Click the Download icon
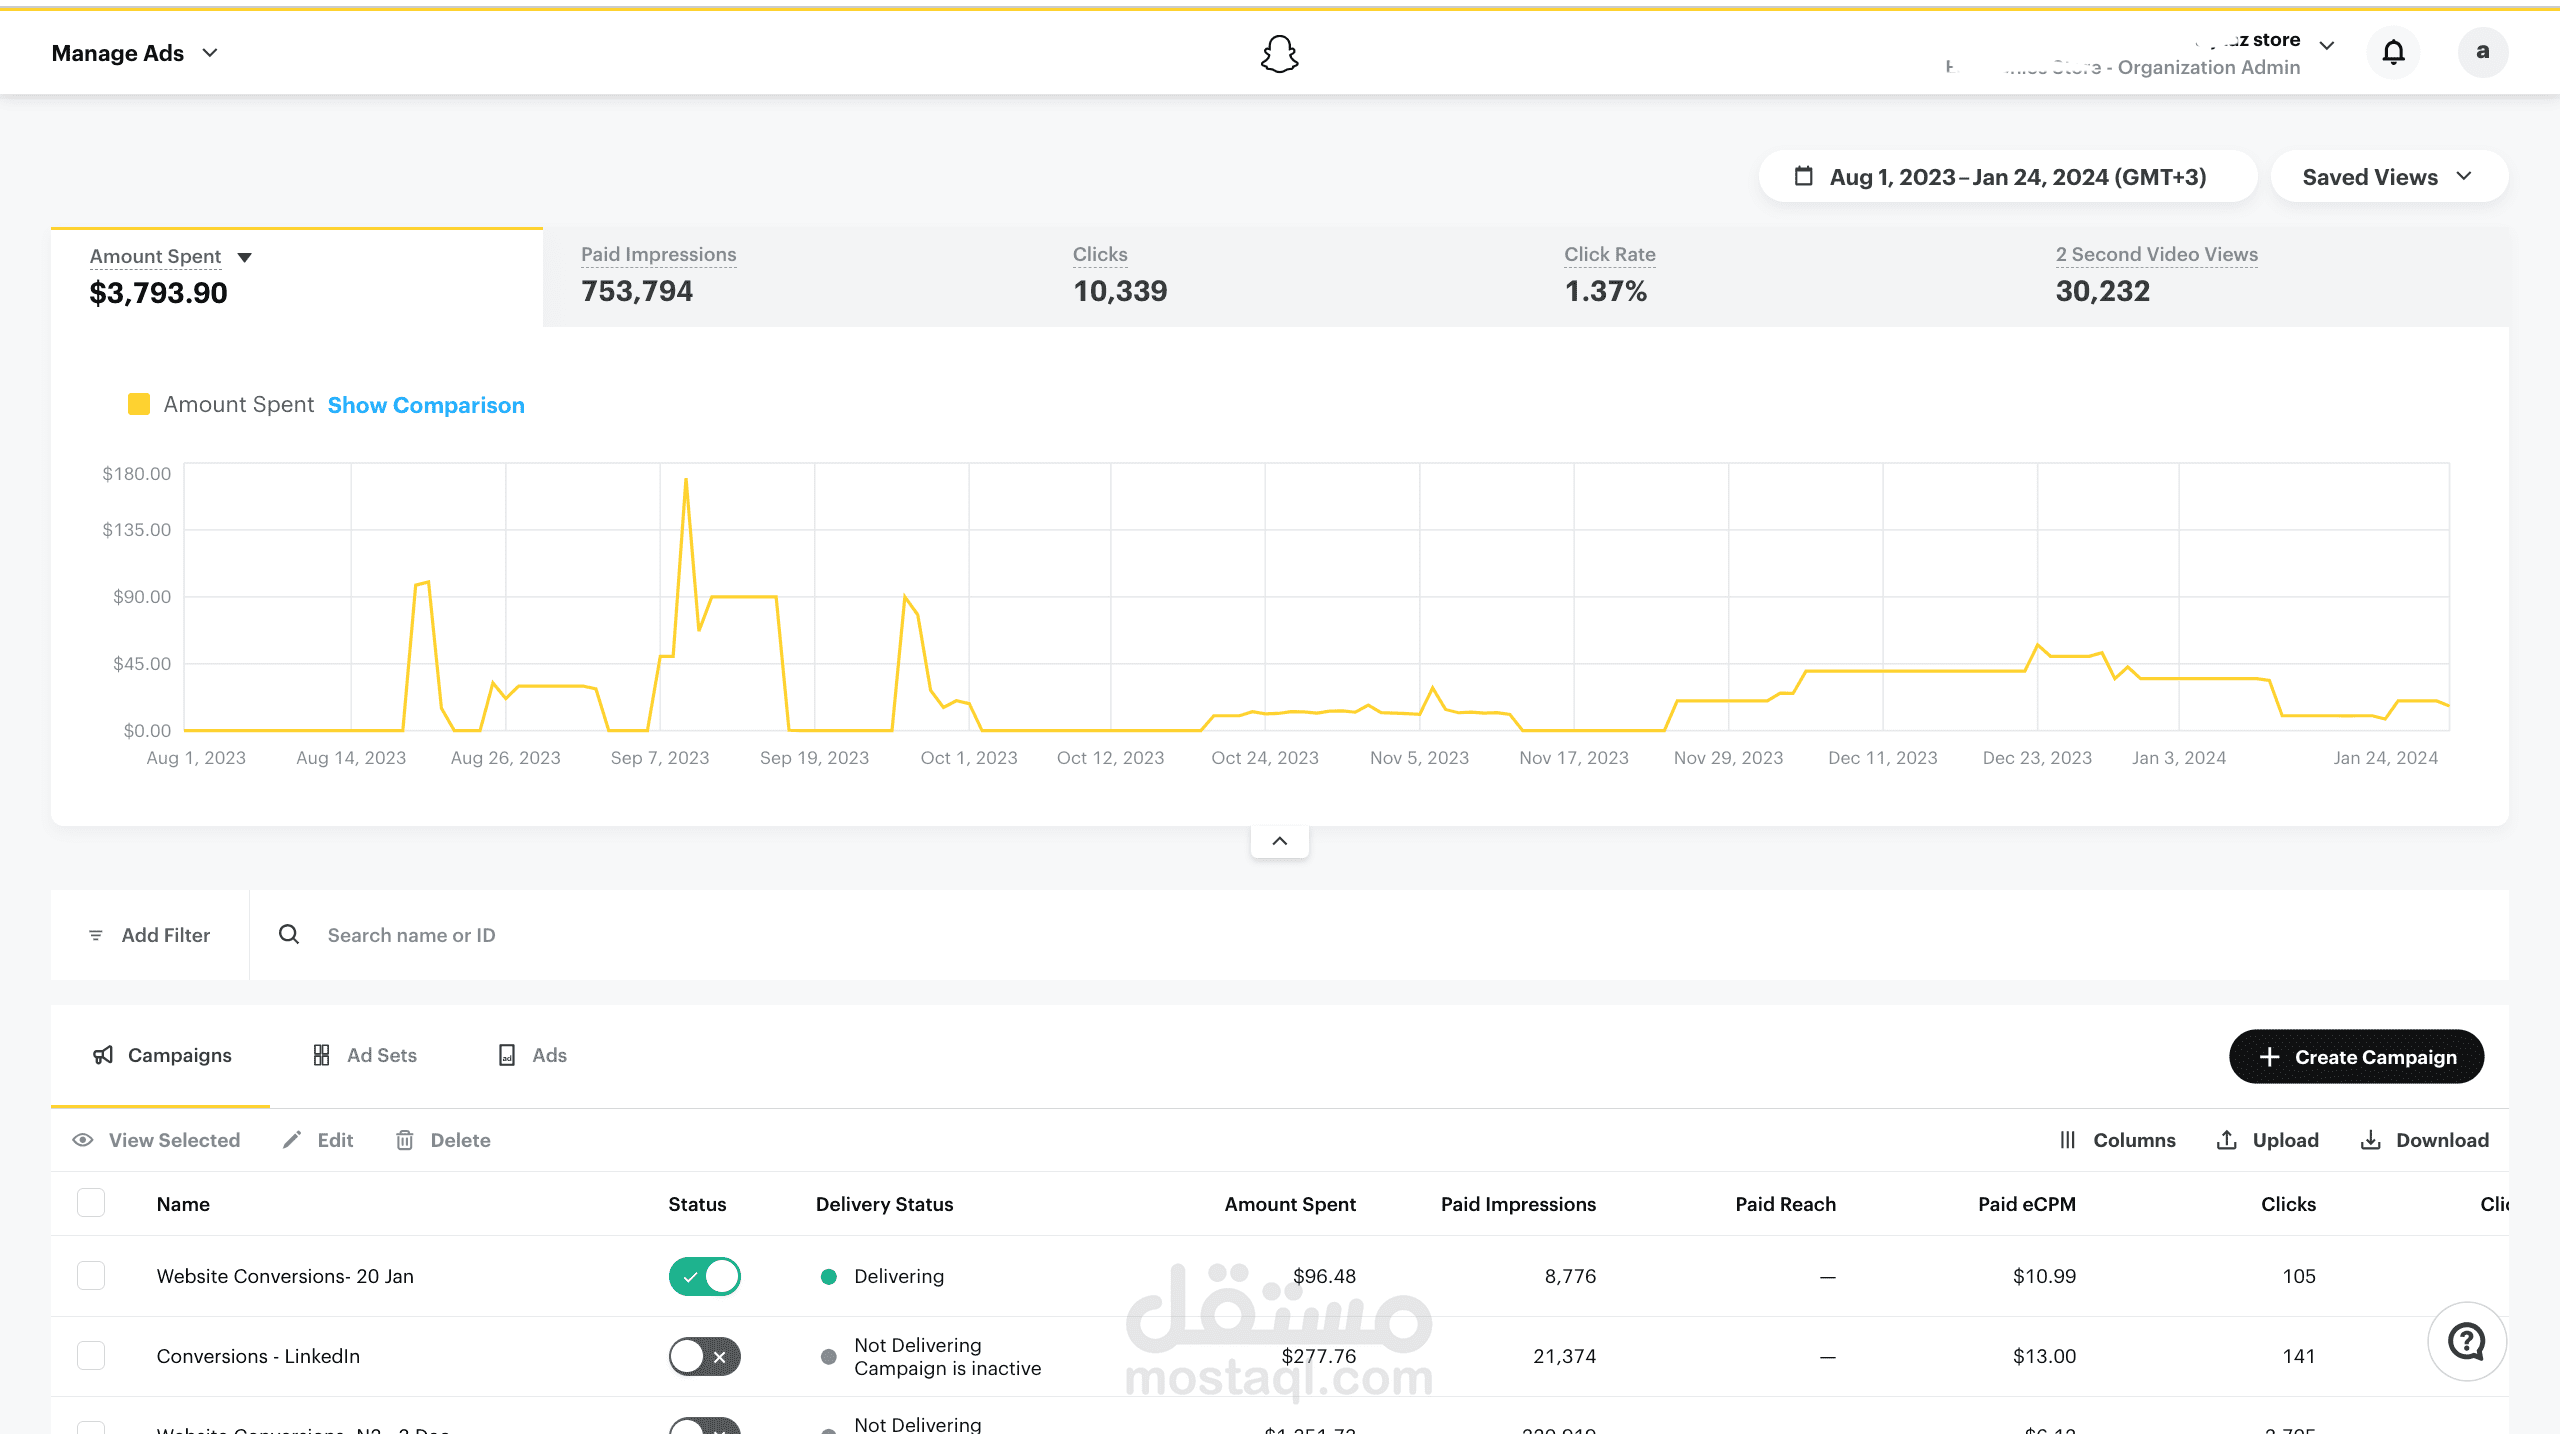2560x1434 pixels. [2370, 1140]
